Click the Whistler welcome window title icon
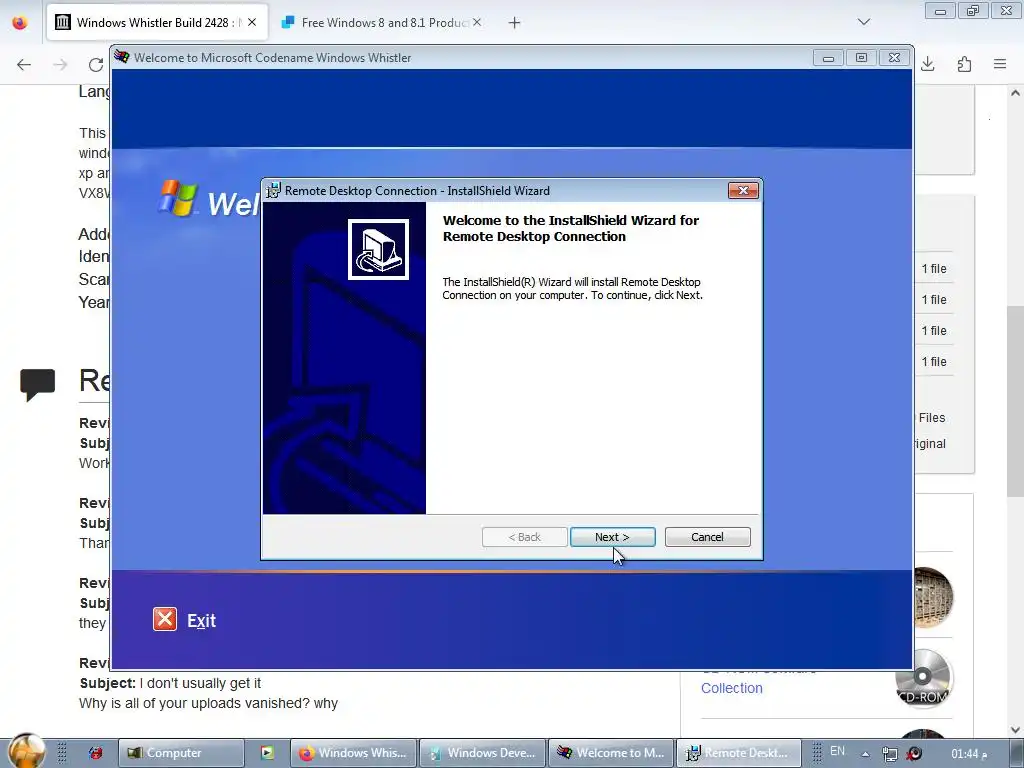1024x768 pixels. [x=121, y=57]
